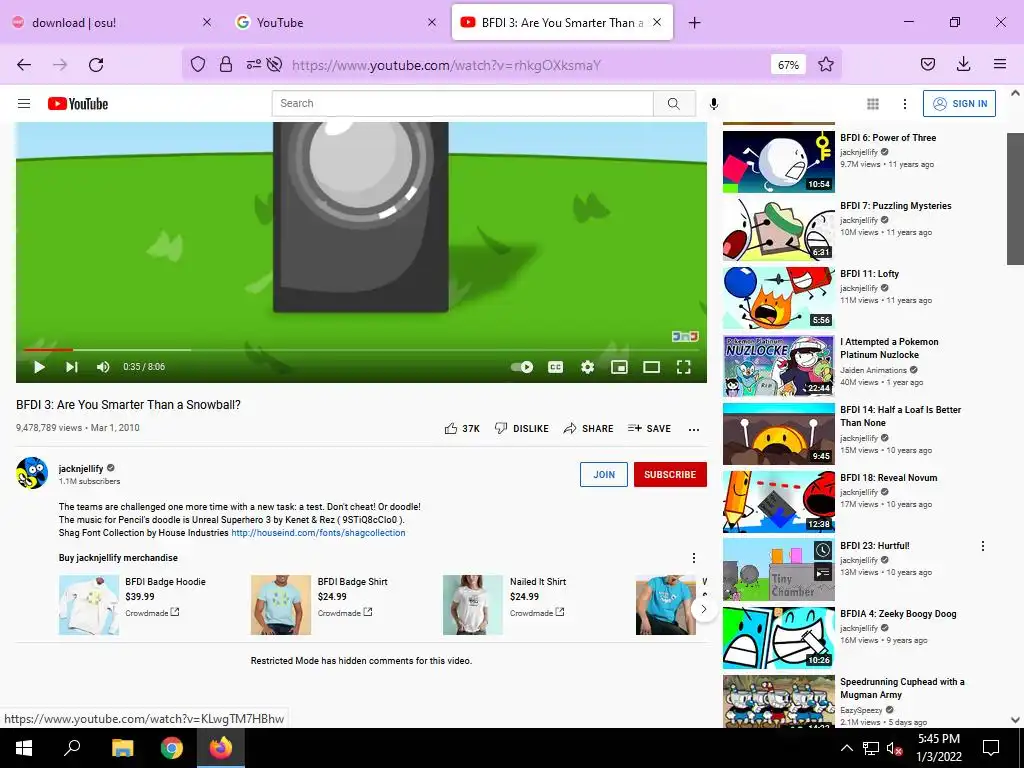Switch to download | osu! tab
The image size is (1024, 768).
point(112,22)
